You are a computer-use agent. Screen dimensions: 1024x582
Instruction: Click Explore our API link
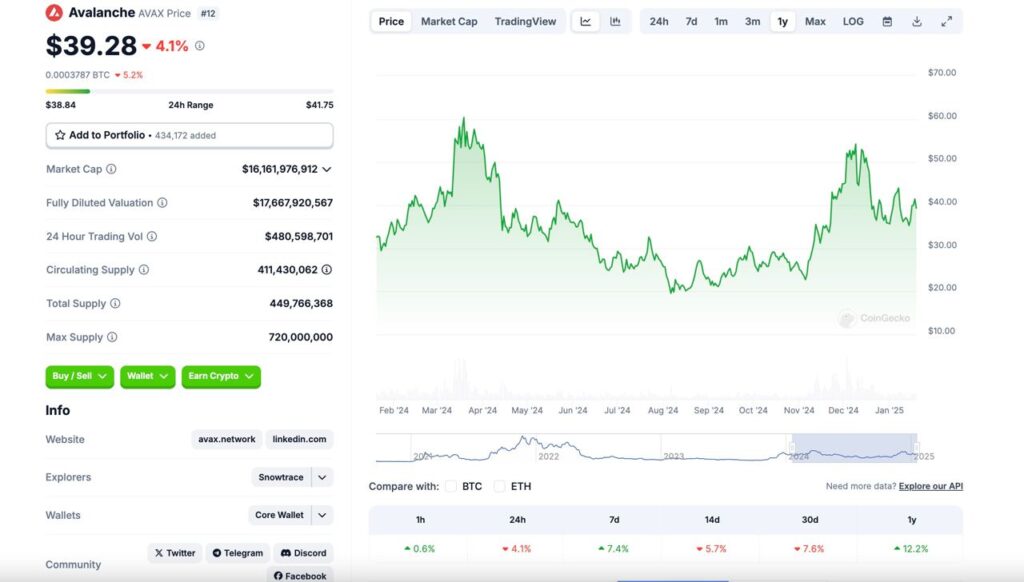(931, 487)
